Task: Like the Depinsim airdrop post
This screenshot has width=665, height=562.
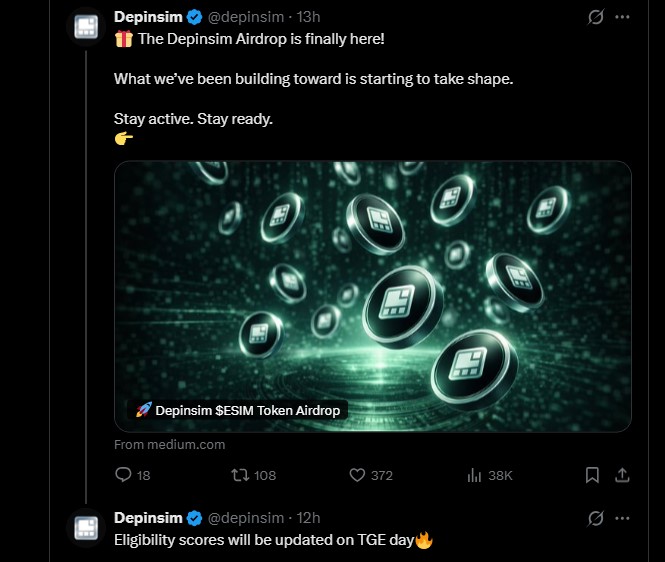Action: pos(357,475)
